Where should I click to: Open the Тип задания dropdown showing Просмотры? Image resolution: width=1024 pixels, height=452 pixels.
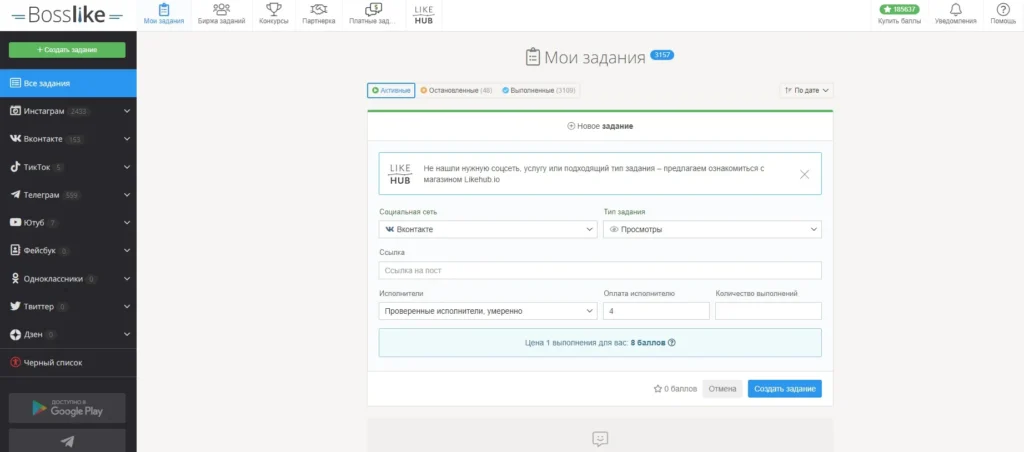[712, 229]
